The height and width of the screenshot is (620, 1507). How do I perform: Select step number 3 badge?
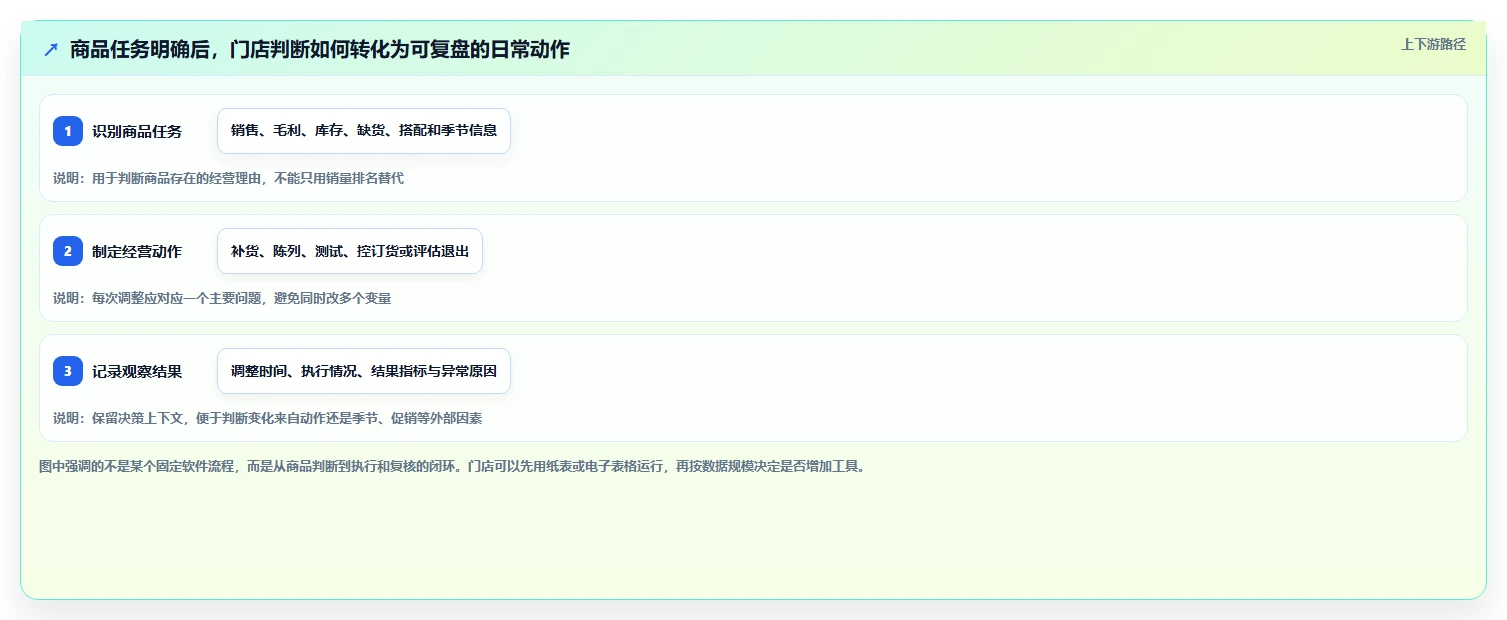[68, 371]
